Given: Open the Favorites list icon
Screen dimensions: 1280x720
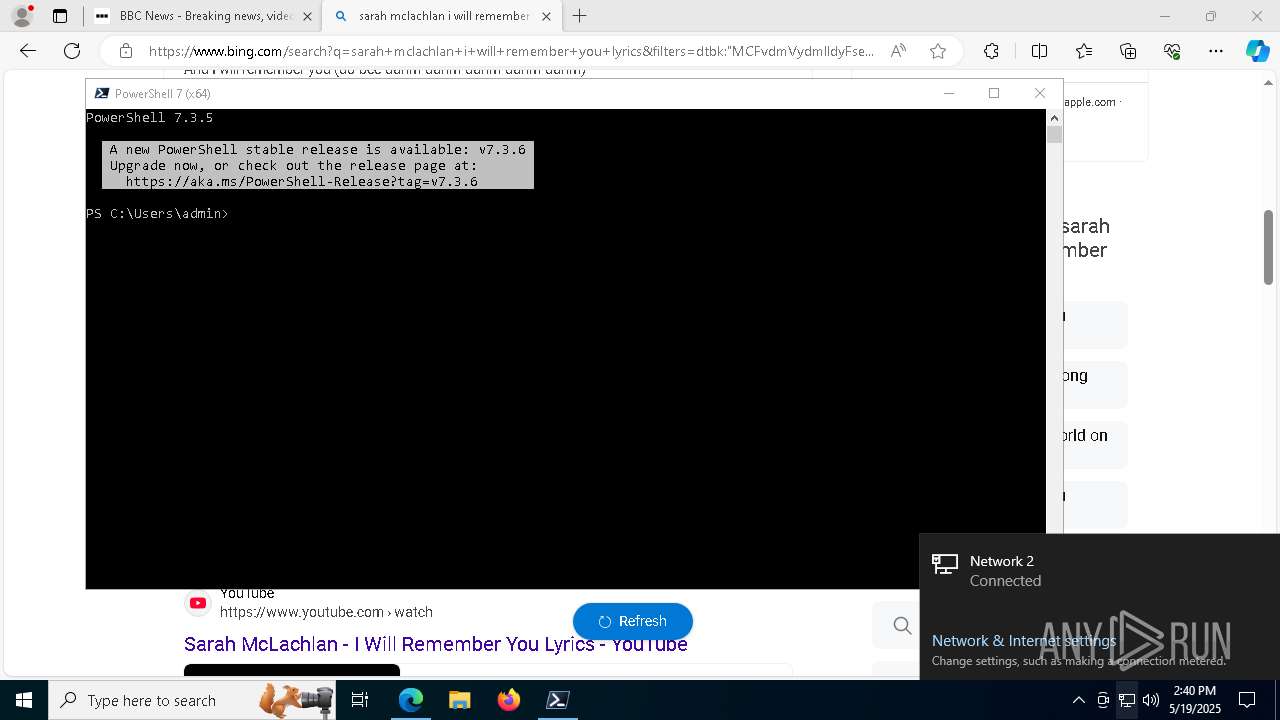Looking at the screenshot, I should point(1084,51).
